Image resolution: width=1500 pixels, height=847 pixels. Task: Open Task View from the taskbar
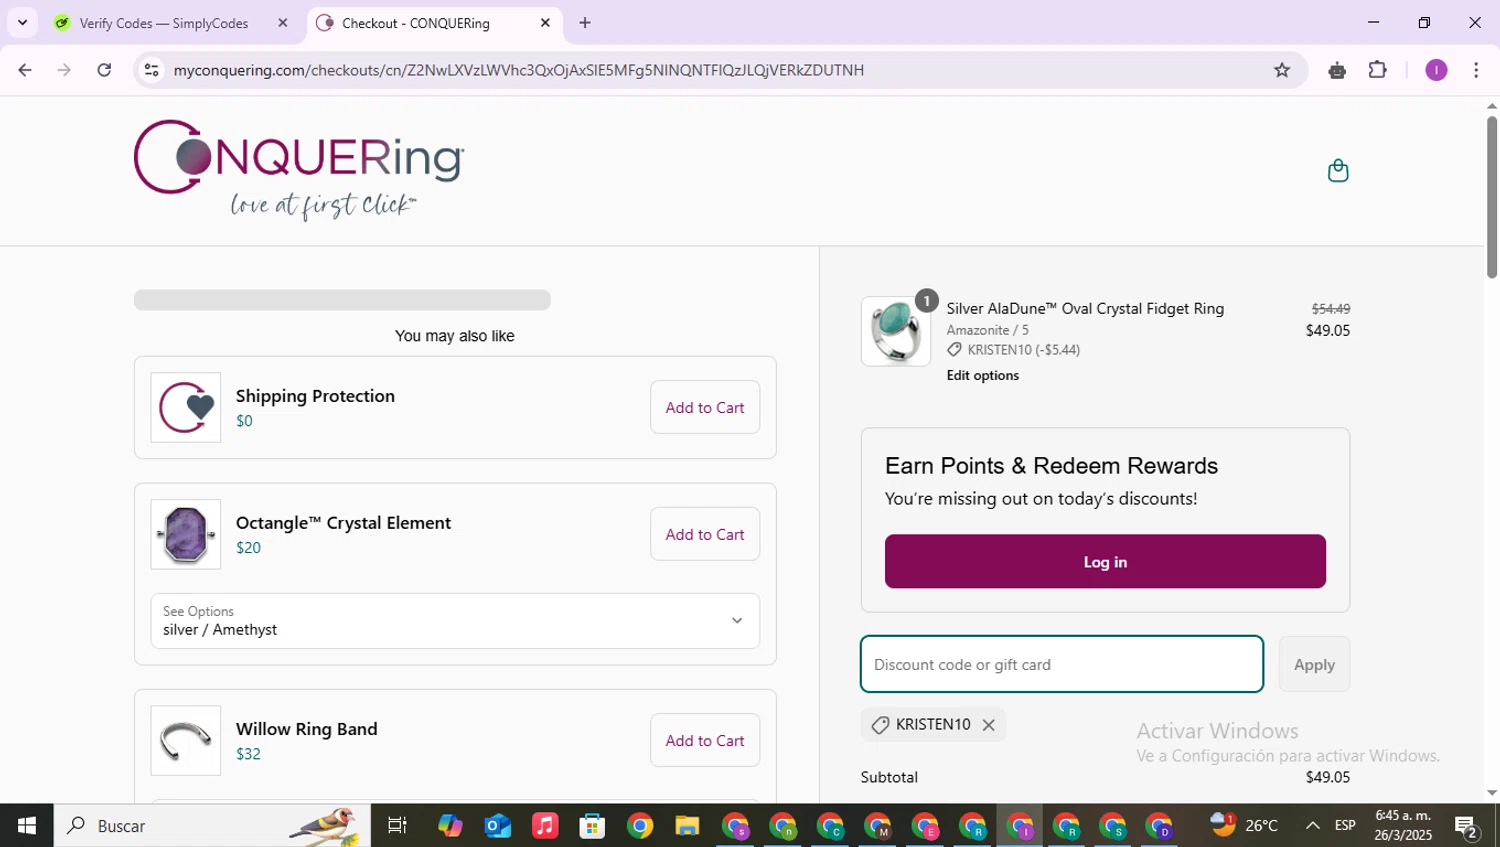click(397, 826)
